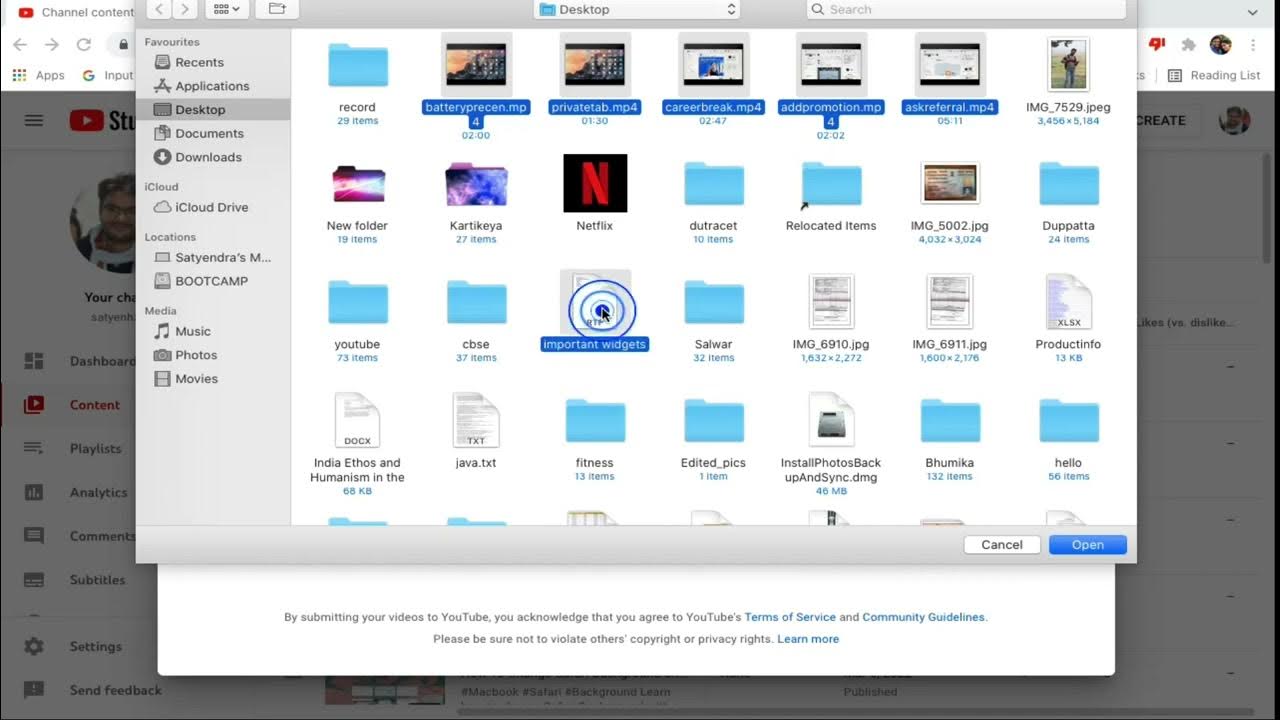Open the Desktop location dropdown
This screenshot has height=720, width=1280.
click(637, 9)
